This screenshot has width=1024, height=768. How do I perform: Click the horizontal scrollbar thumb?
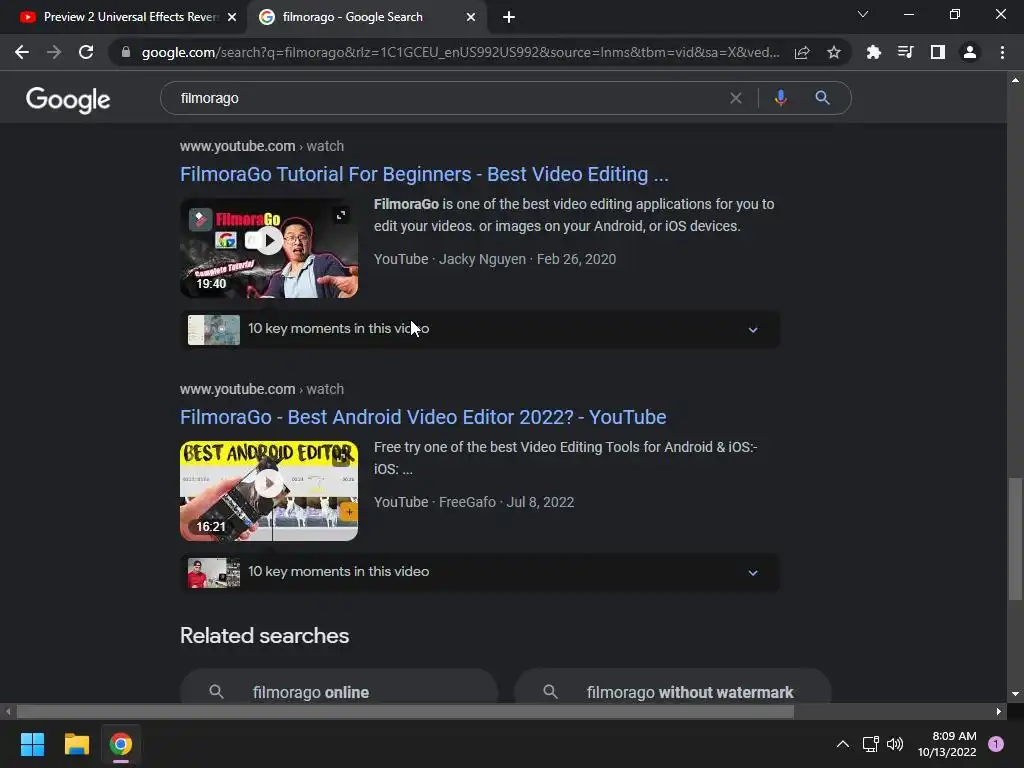(405, 712)
